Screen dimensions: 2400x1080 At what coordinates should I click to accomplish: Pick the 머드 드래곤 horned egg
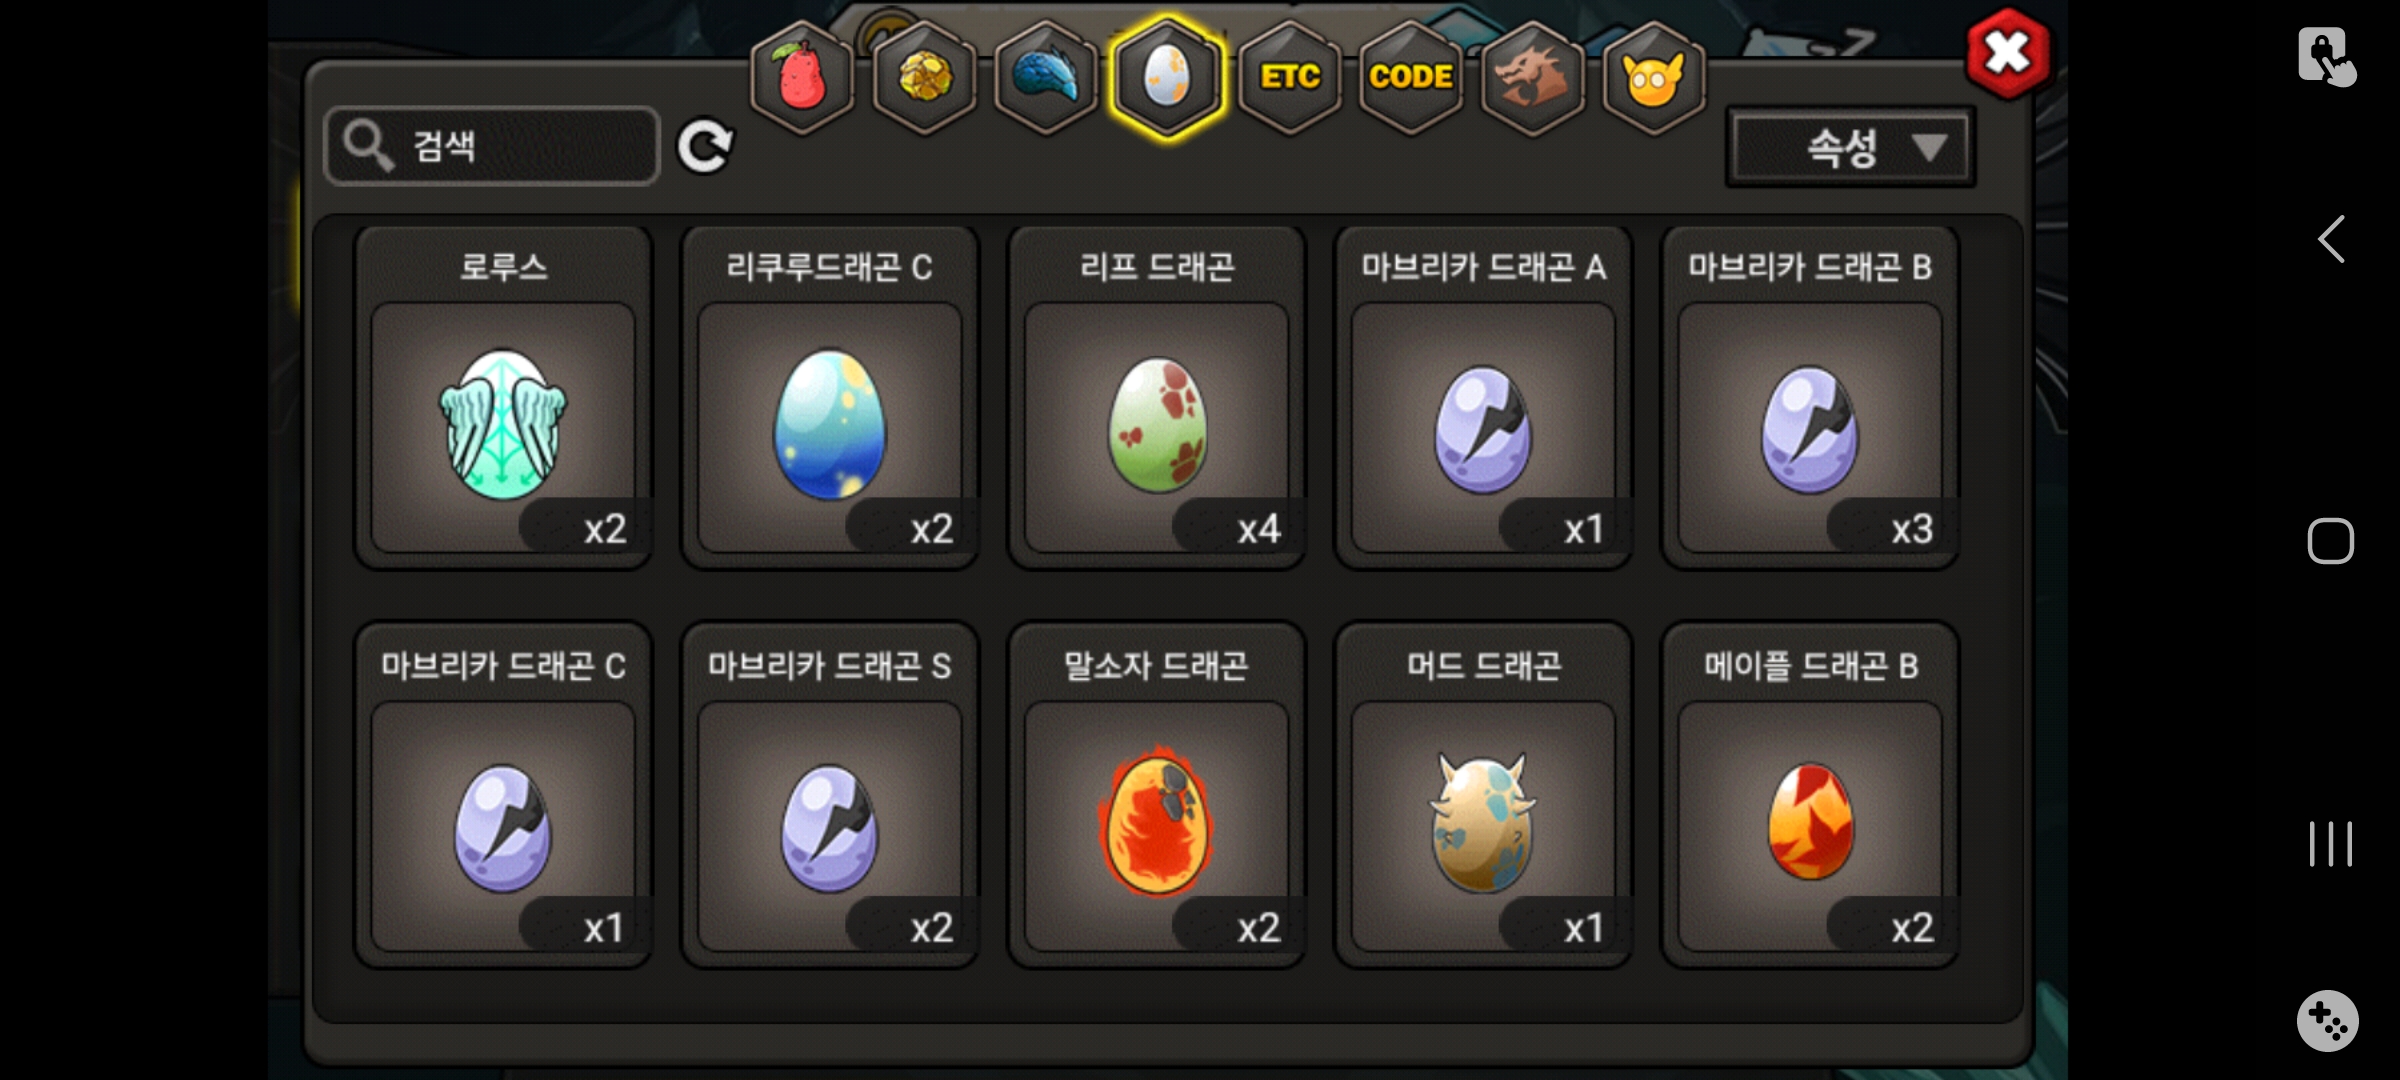(1484, 796)
